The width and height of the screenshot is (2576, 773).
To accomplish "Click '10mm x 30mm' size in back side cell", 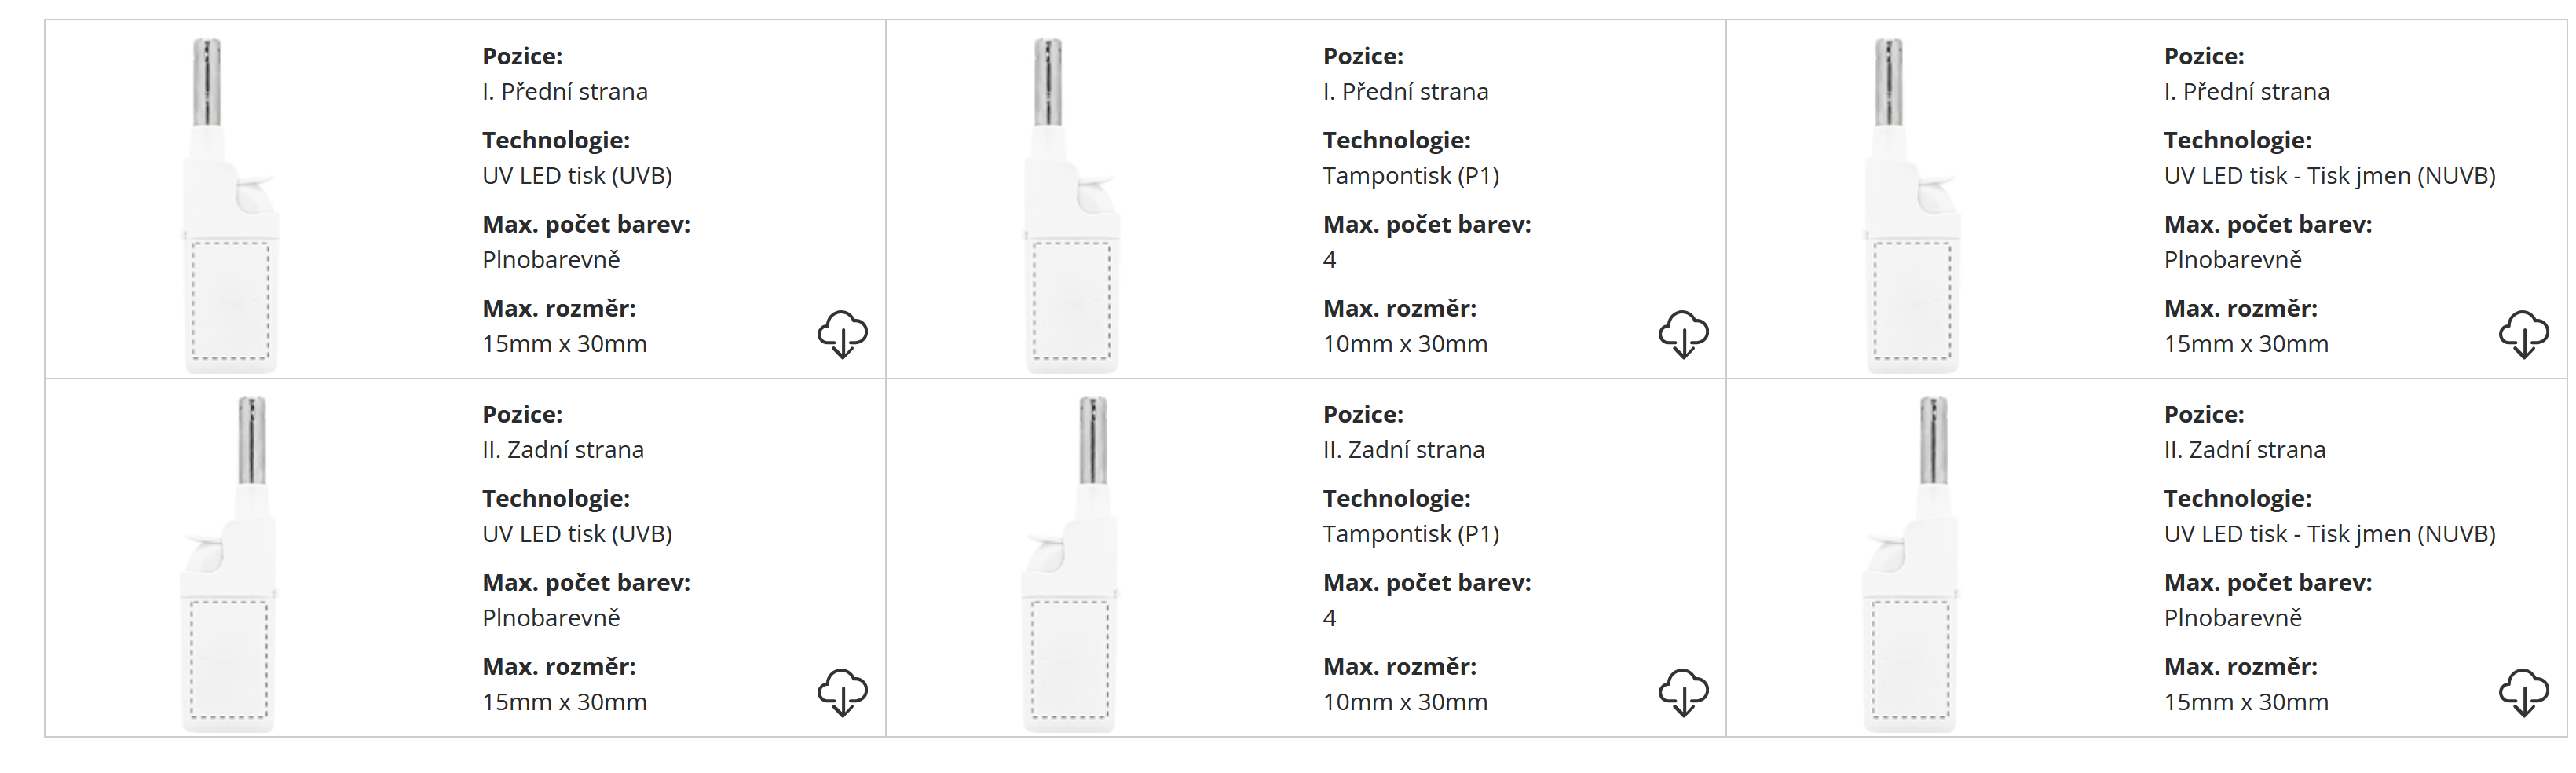I will tap(1404, 702).
